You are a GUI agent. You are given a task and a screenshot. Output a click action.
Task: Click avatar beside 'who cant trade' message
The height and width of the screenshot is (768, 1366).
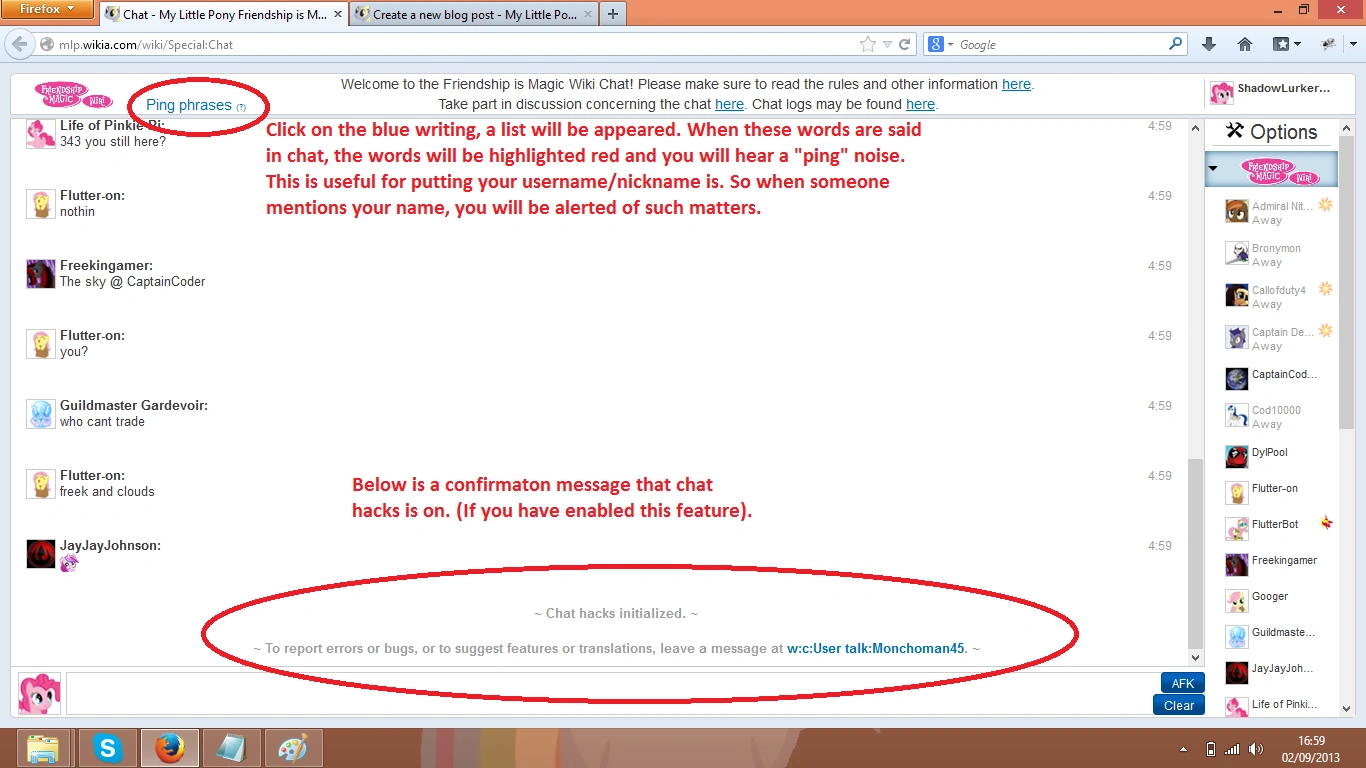pos(41,414)
